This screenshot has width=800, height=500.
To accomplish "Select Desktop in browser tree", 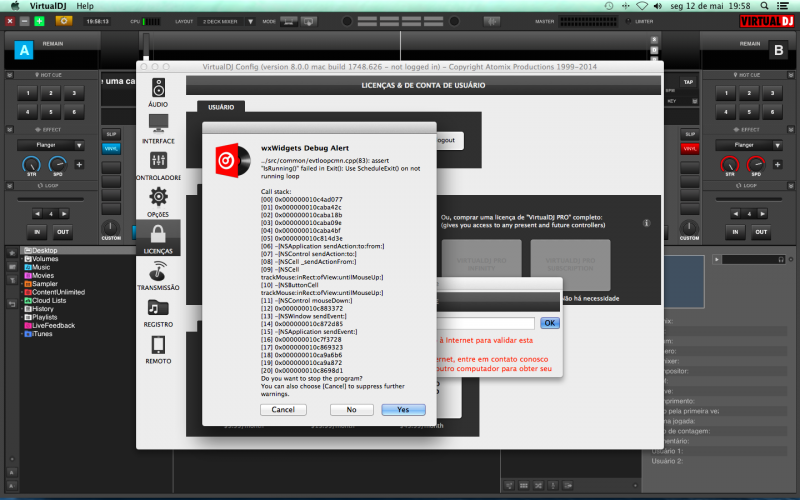I will [x=44, y=251].
